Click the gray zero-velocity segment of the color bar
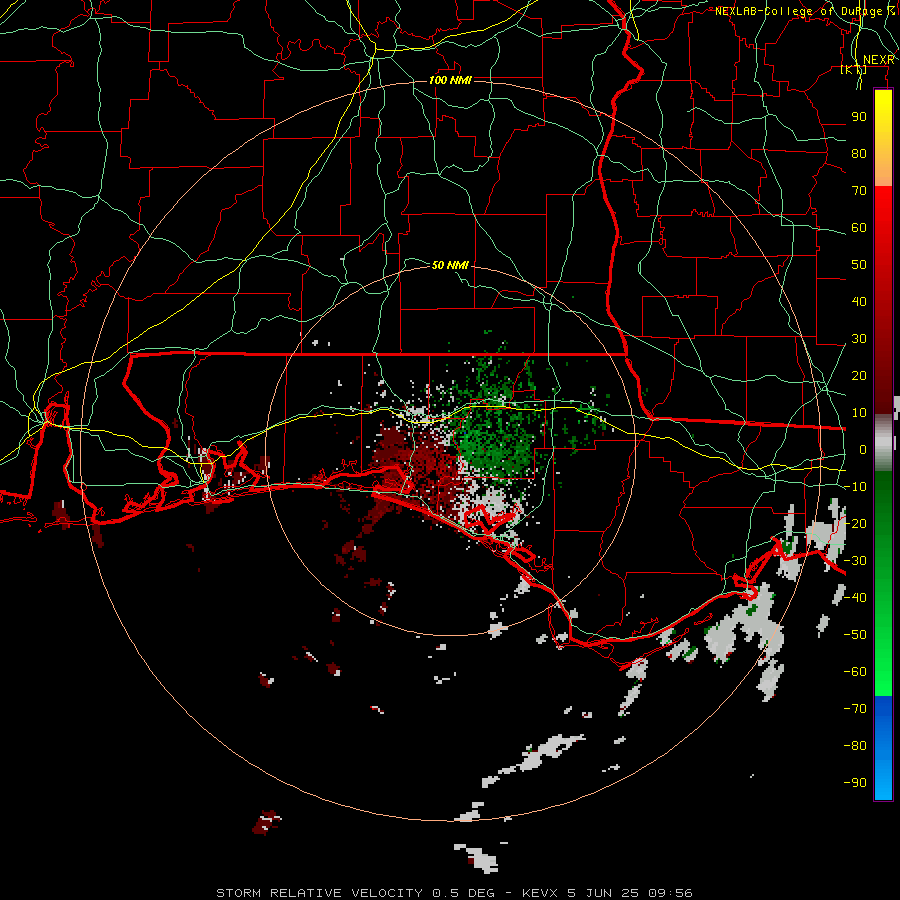900x900 pixels. pyautogui.click(x=883, y=443)
